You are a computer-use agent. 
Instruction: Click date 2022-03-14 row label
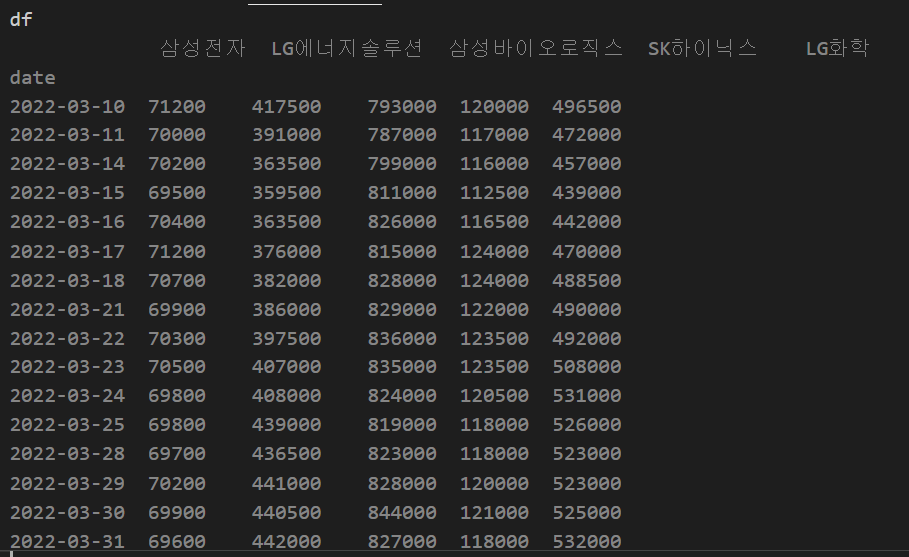(x=67, y=164)
